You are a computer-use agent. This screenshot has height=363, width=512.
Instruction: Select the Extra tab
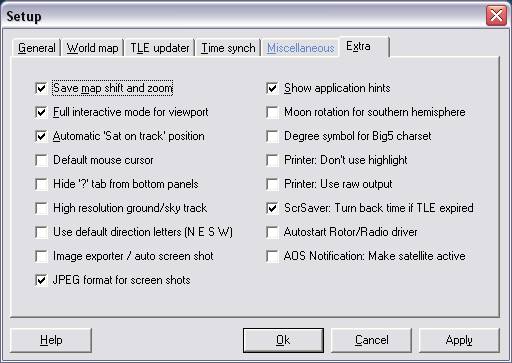click(x=364, y=47)
